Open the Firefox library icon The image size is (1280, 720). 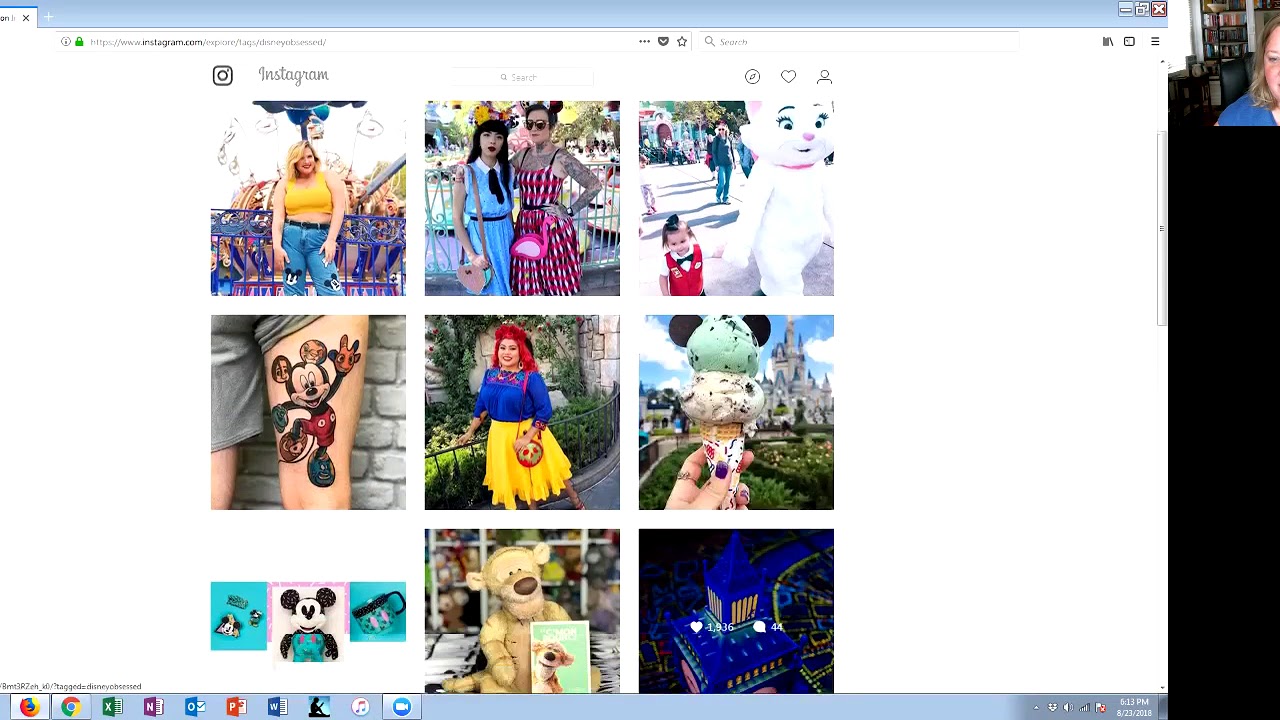(x=1108, y=42)
